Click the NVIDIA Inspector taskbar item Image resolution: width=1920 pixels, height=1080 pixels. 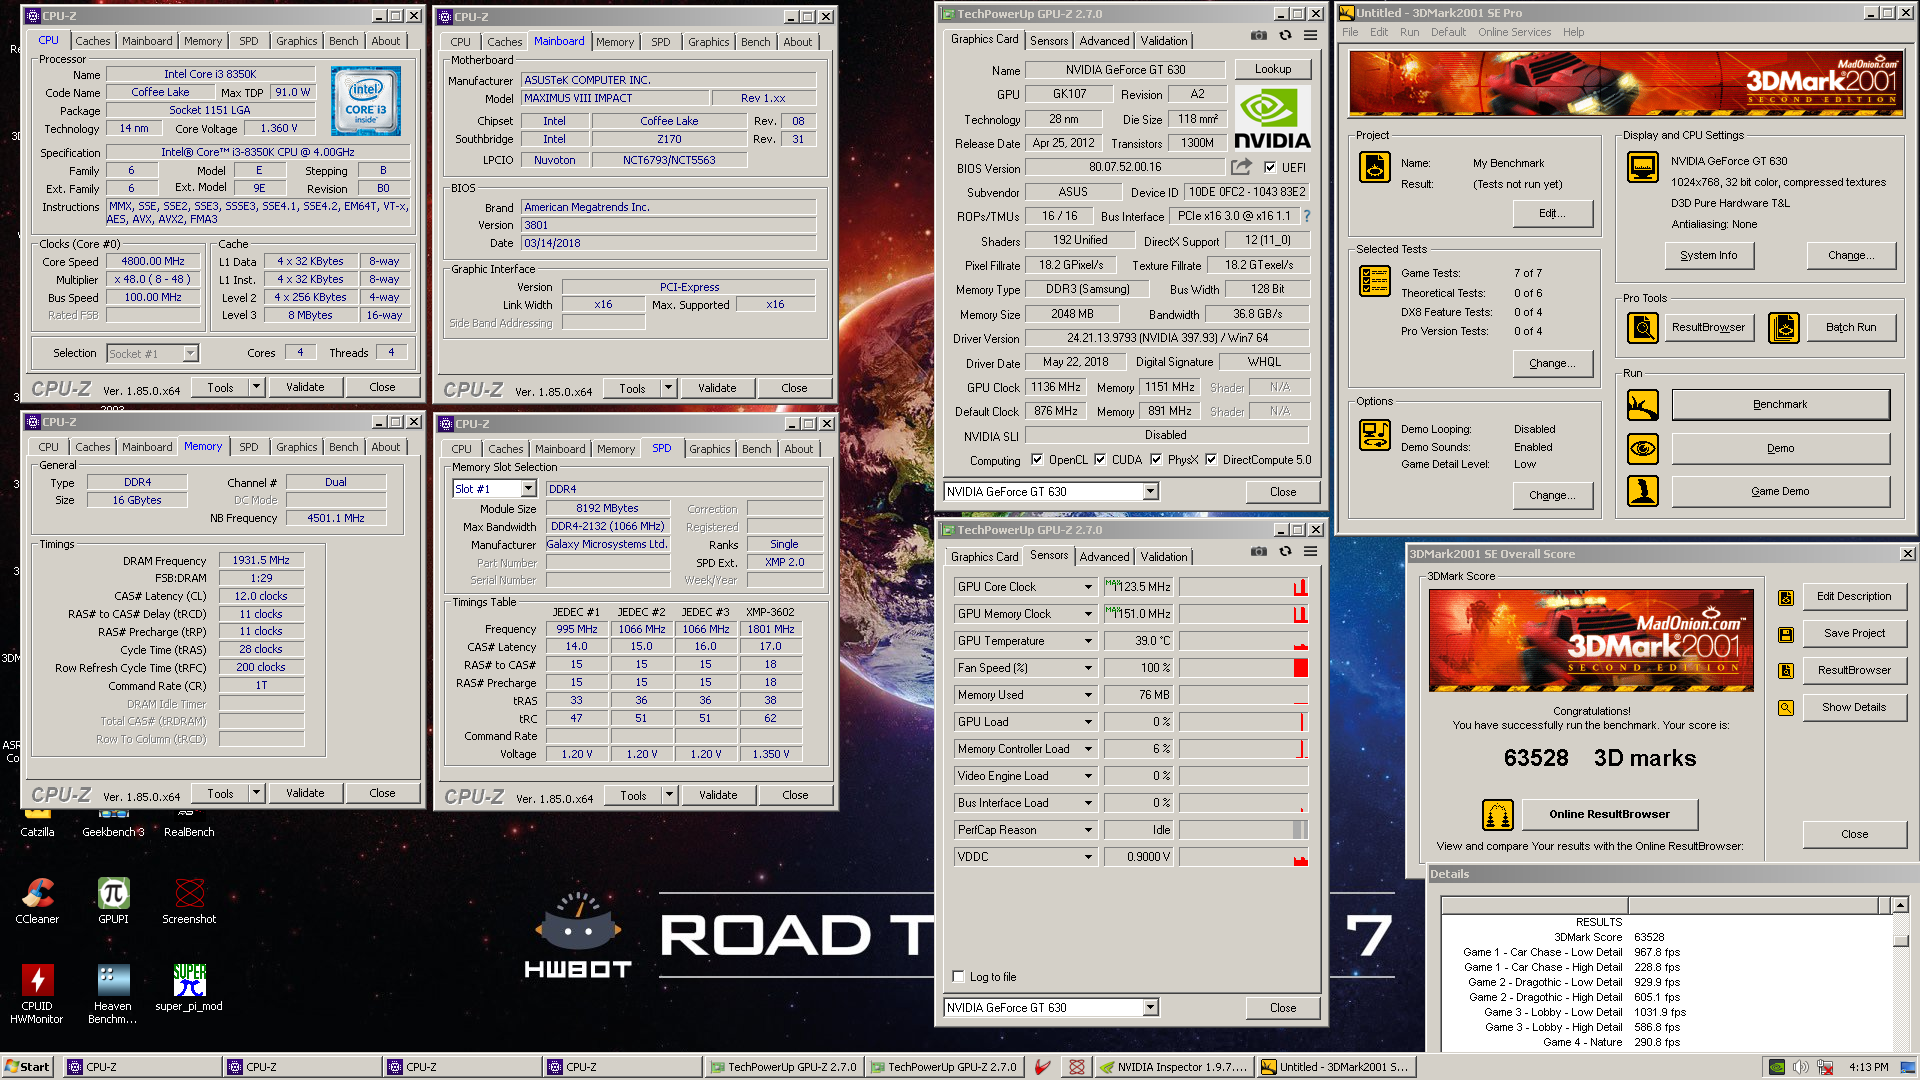(x=1174, y=1067)
